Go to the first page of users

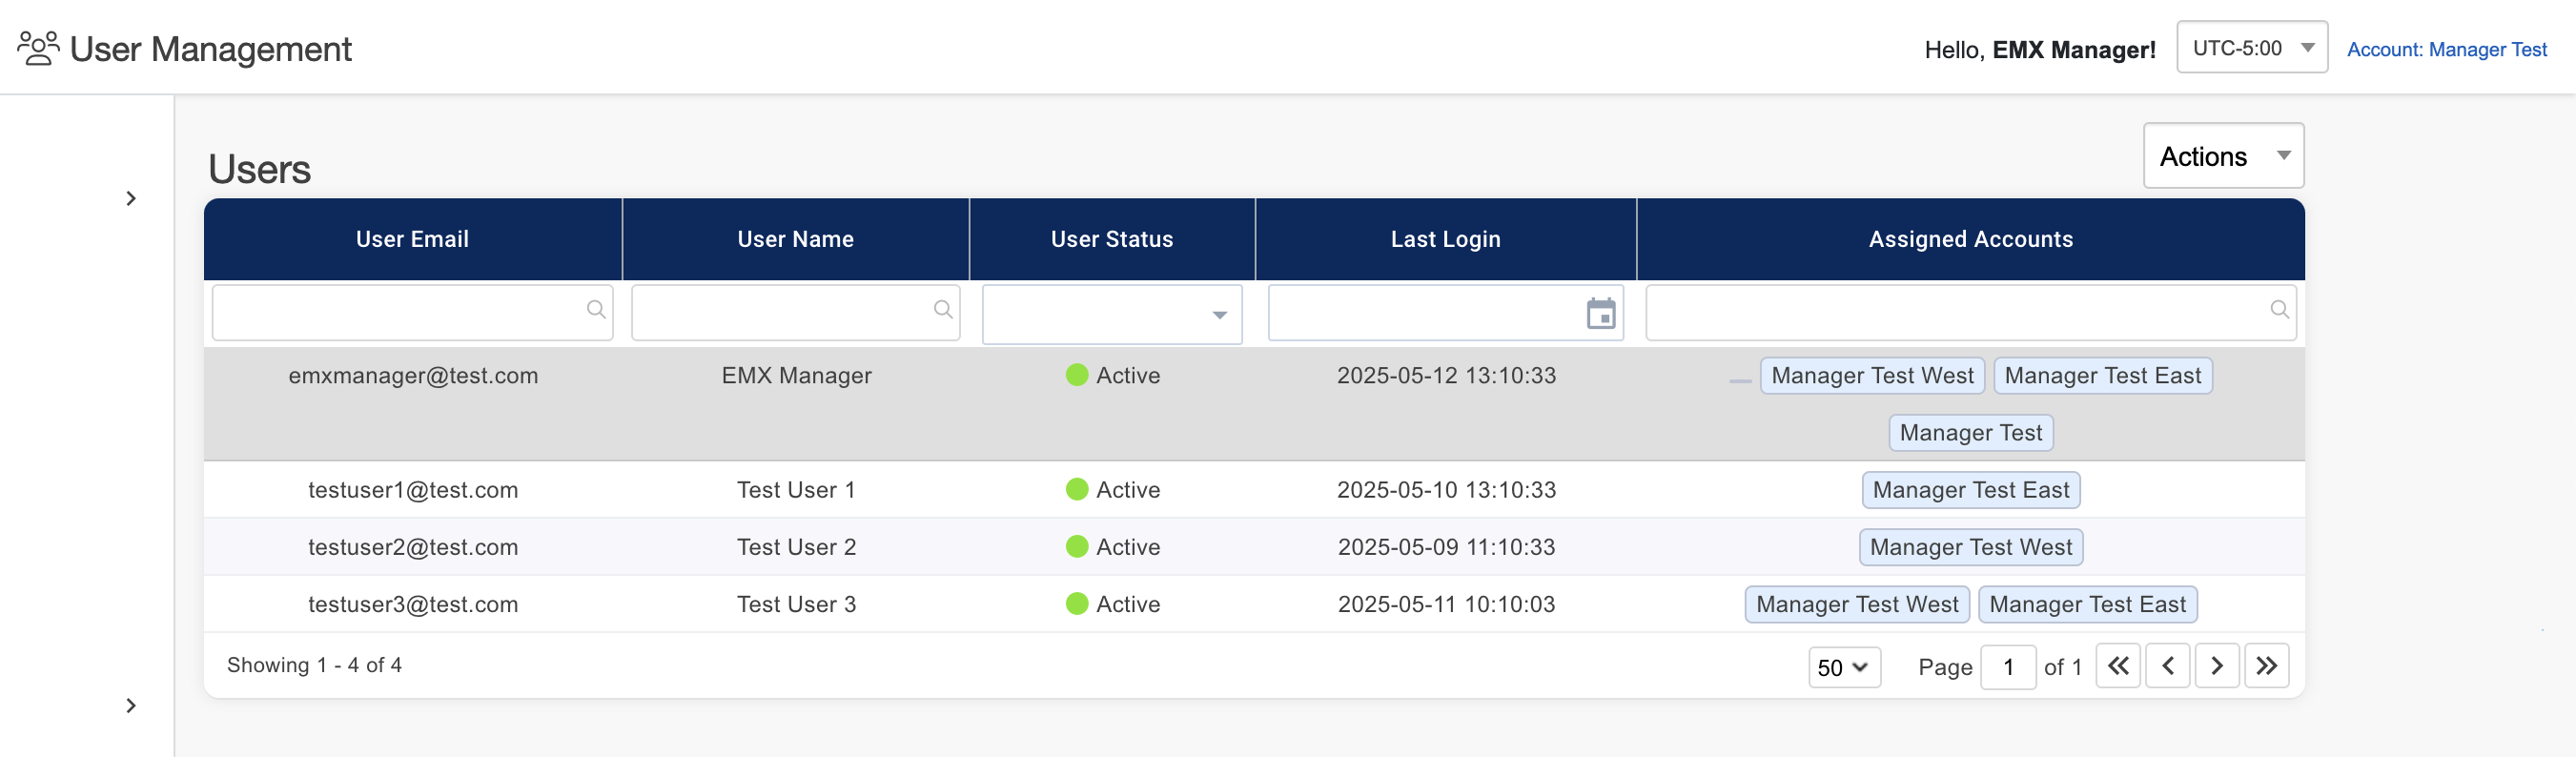coord(2118,666)
